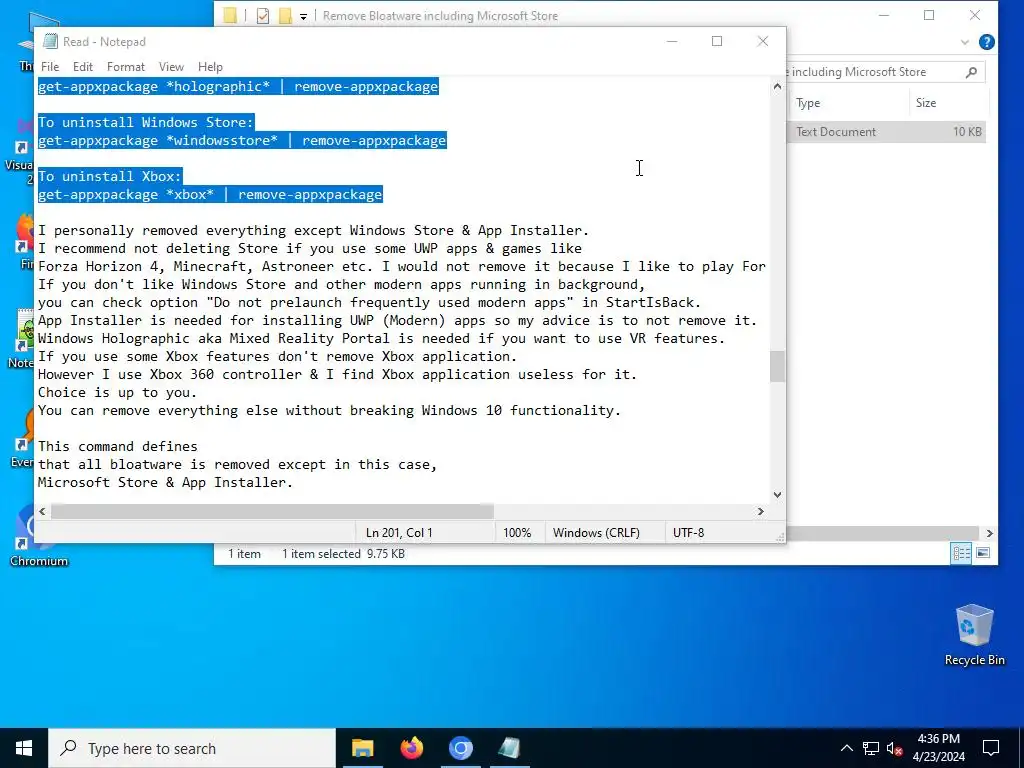Sort by the Type column header in Explorer
The width and height of the screenshot is (1024, 768).
(x=808, y=103)
